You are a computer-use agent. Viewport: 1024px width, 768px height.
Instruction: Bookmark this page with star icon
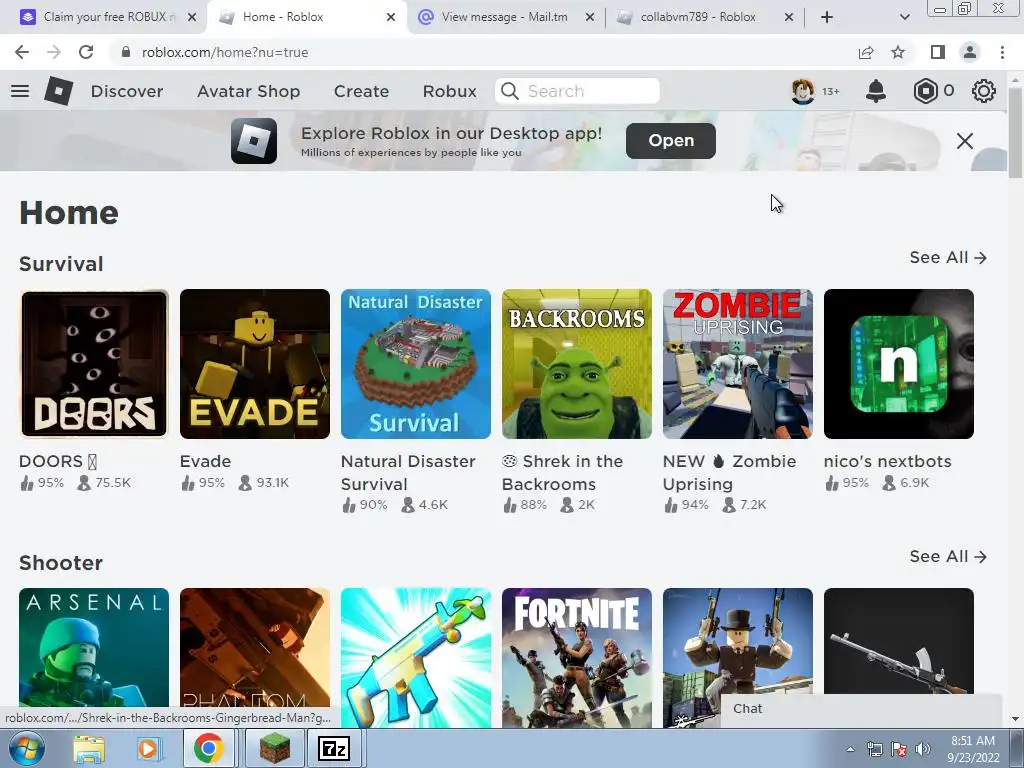tap(898, 52)
